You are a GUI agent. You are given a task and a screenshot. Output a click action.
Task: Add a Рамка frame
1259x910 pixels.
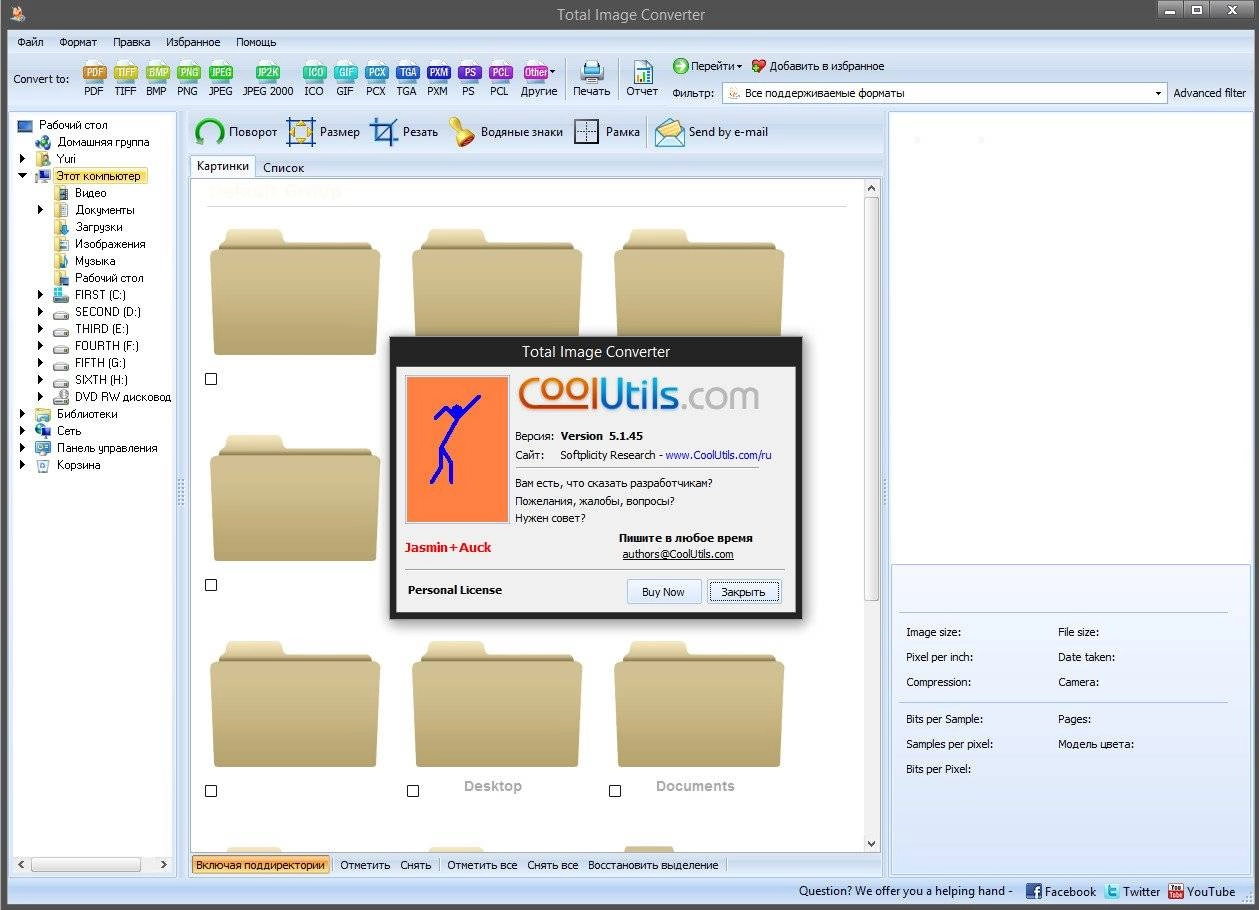607,132
